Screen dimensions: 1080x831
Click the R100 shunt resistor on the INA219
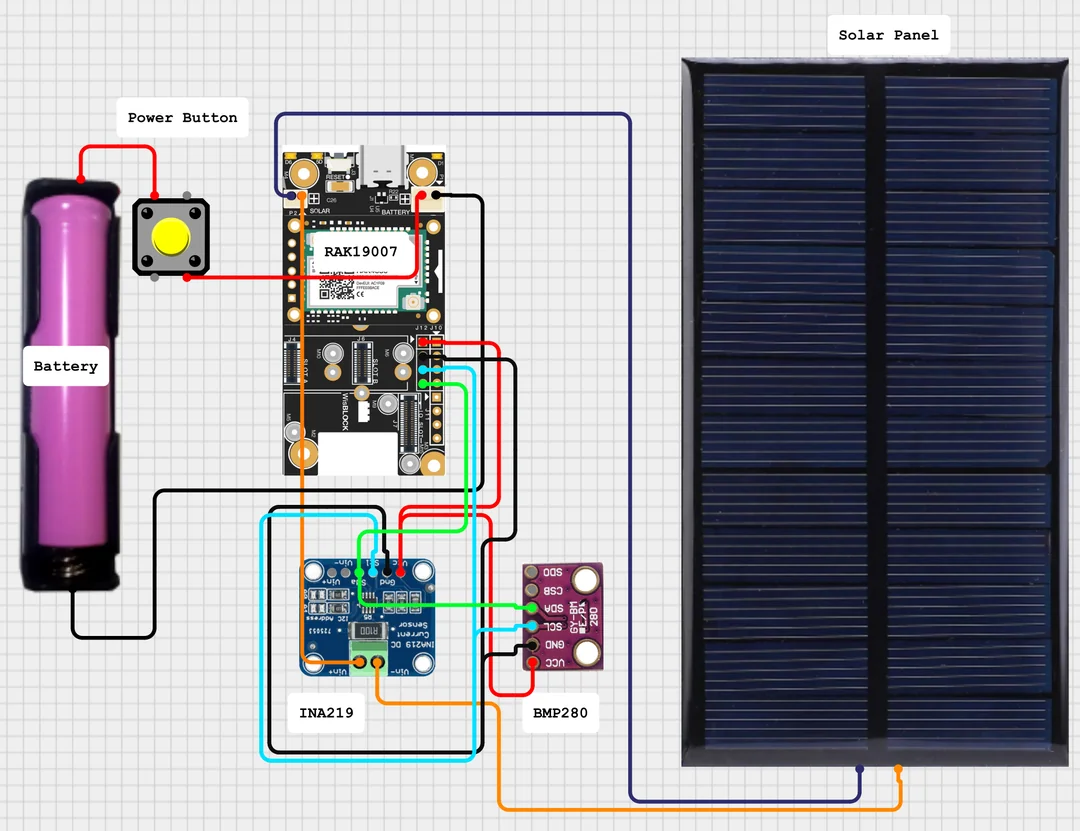(369, 632)
